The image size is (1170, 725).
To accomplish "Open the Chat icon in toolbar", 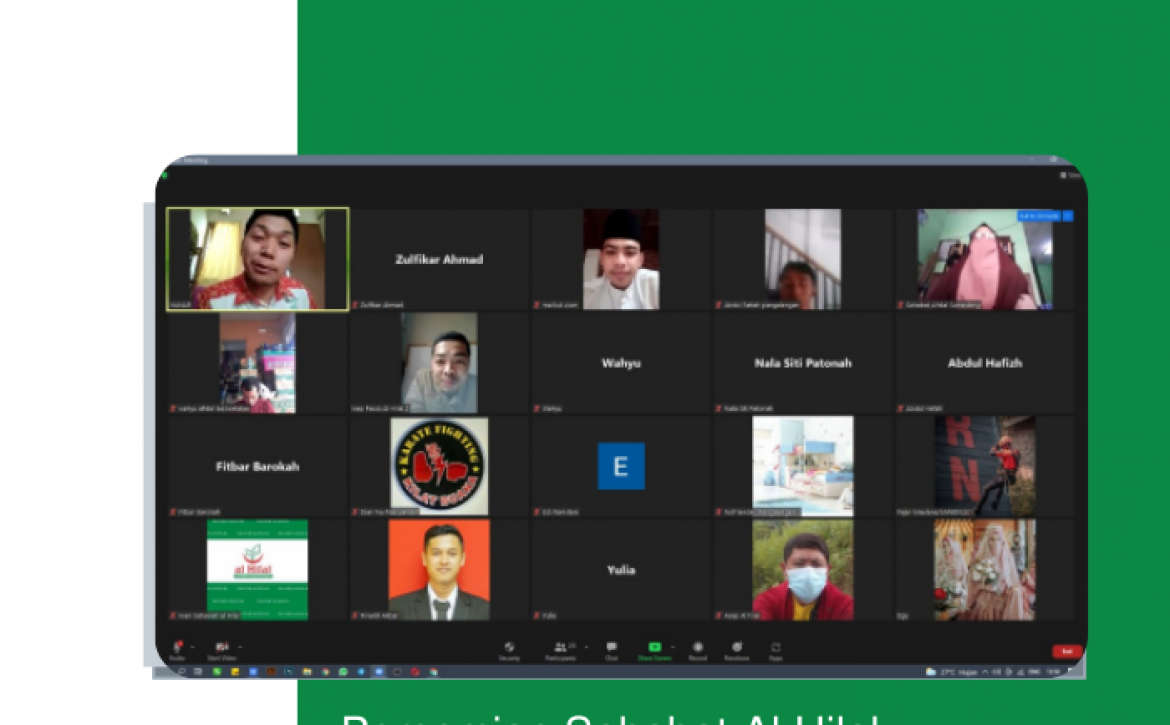I will coord(611,647).
